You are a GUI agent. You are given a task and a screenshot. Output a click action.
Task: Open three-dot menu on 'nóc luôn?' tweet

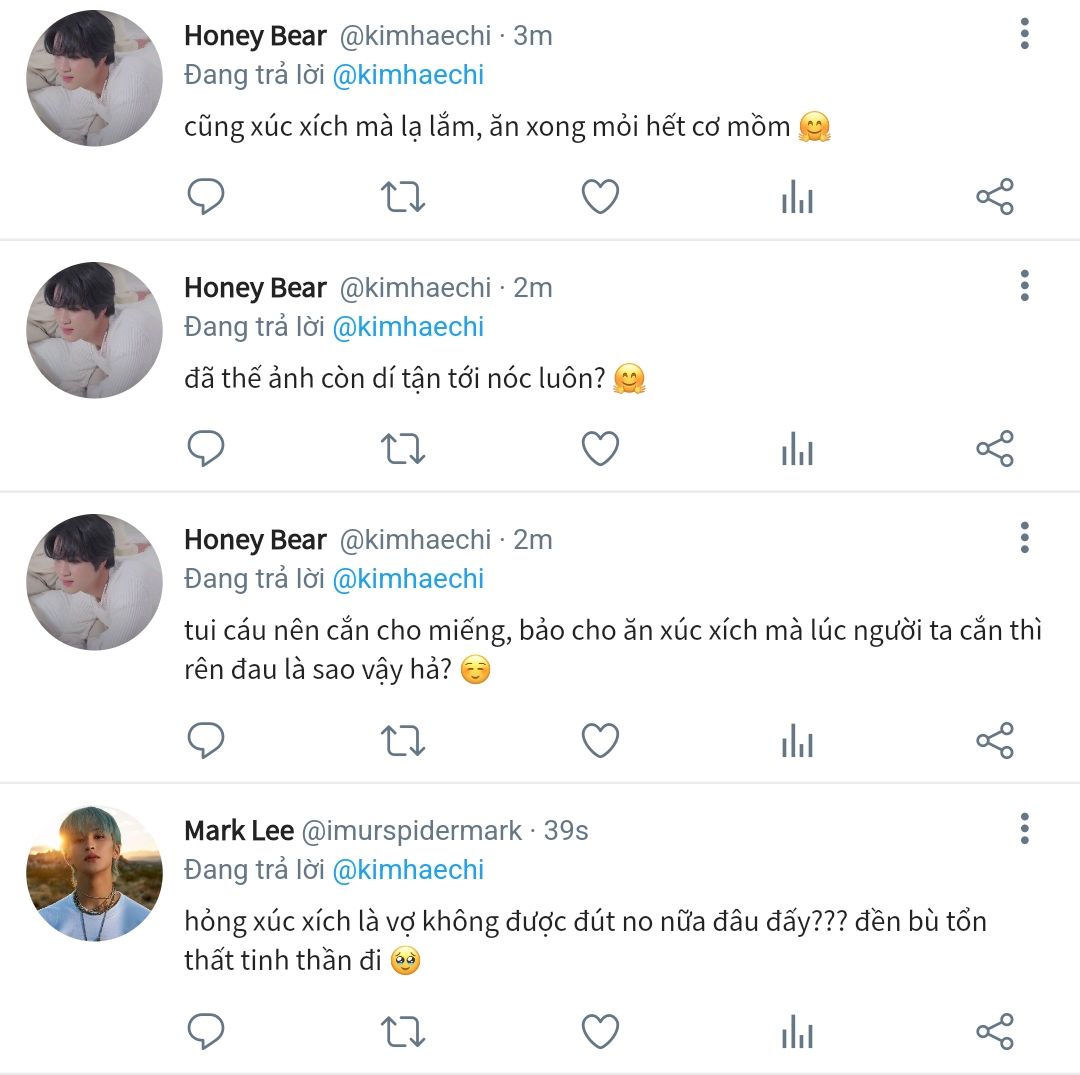tap(1024, 286)
